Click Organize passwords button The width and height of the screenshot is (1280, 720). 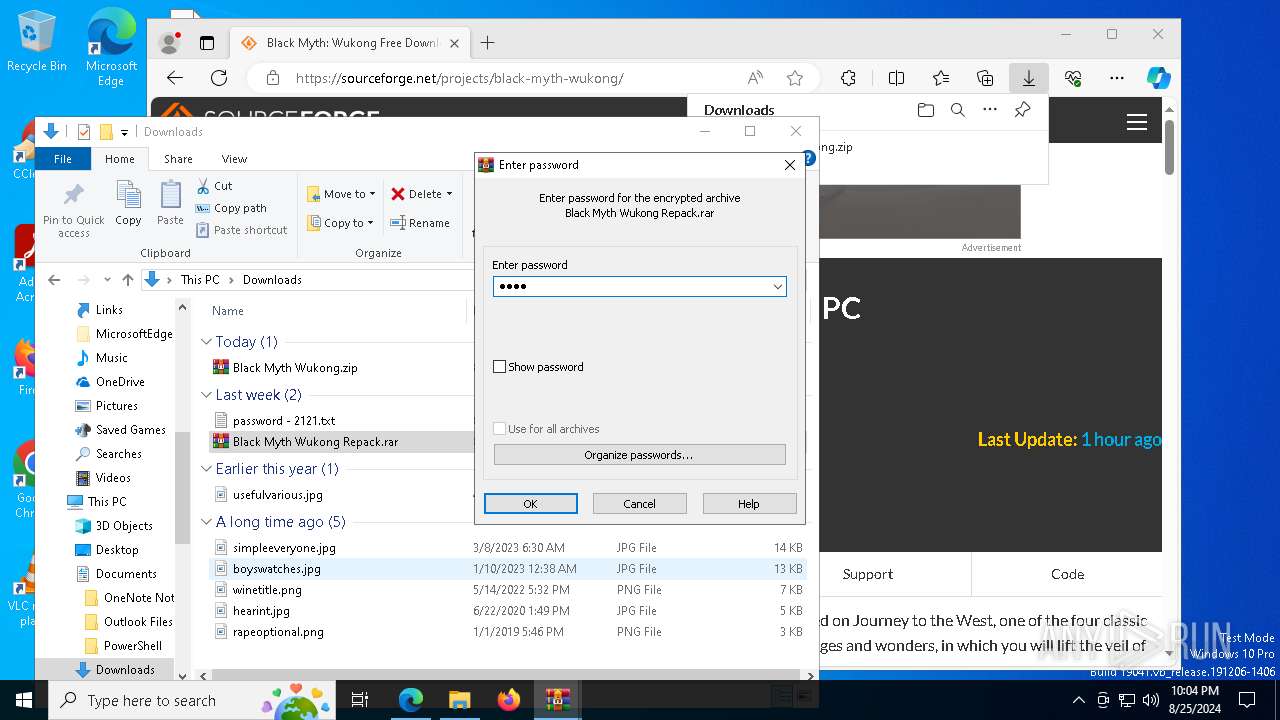pyautogui.click(x=639, y=455)
